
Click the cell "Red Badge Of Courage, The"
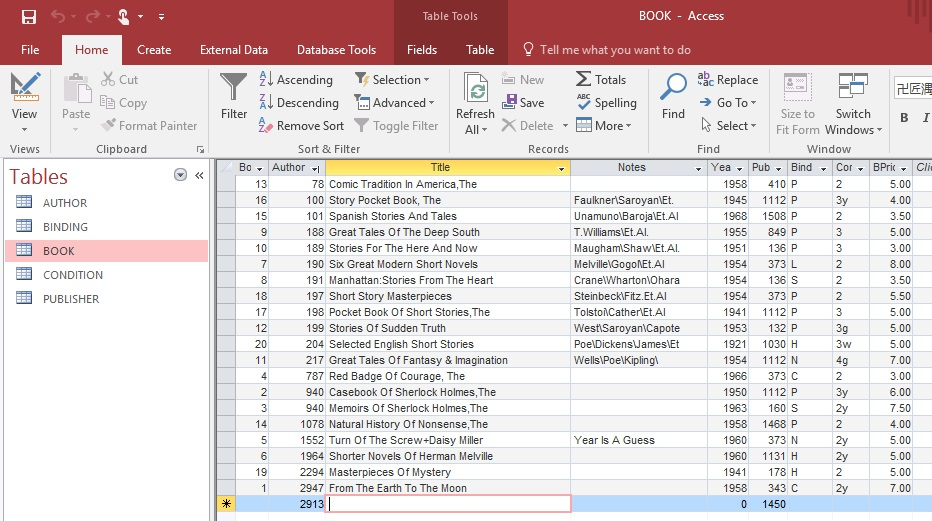448,376
